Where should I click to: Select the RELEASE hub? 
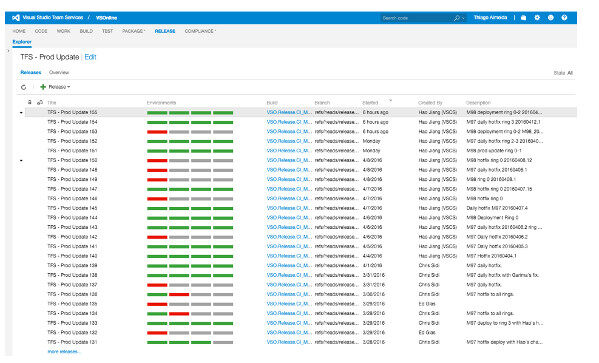click(165, 31)
